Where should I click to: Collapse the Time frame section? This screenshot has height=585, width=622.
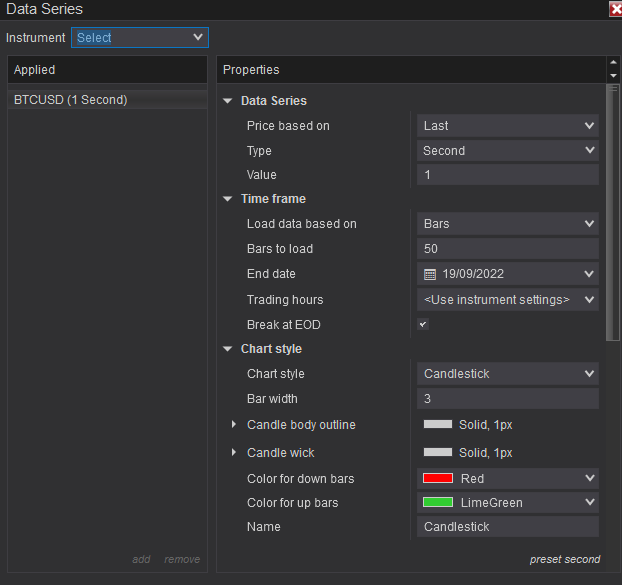(228, 199)
